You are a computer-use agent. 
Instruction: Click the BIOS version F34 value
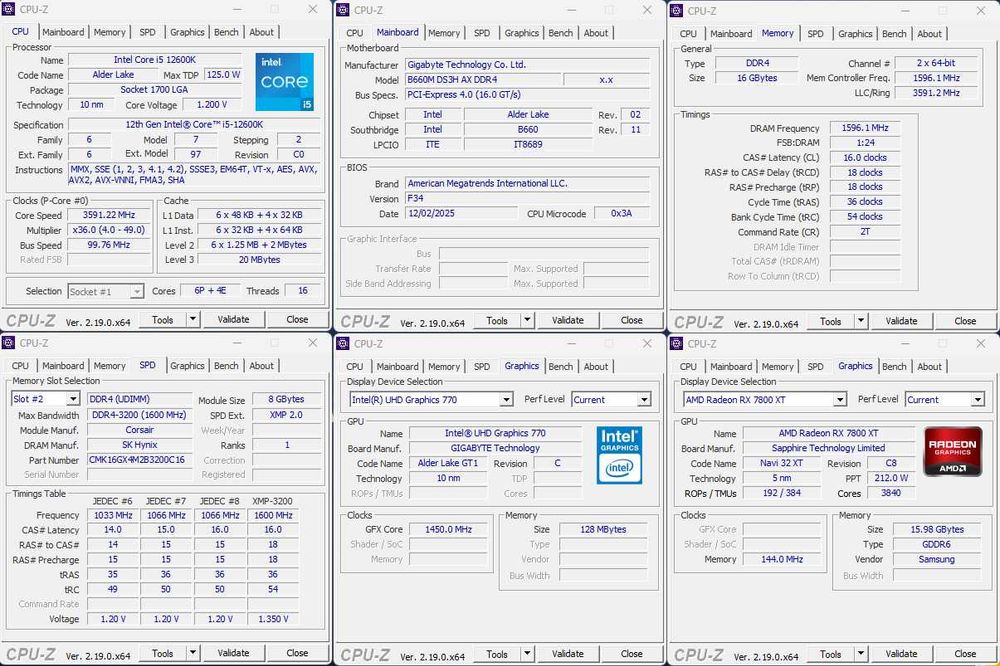(527, 198)
